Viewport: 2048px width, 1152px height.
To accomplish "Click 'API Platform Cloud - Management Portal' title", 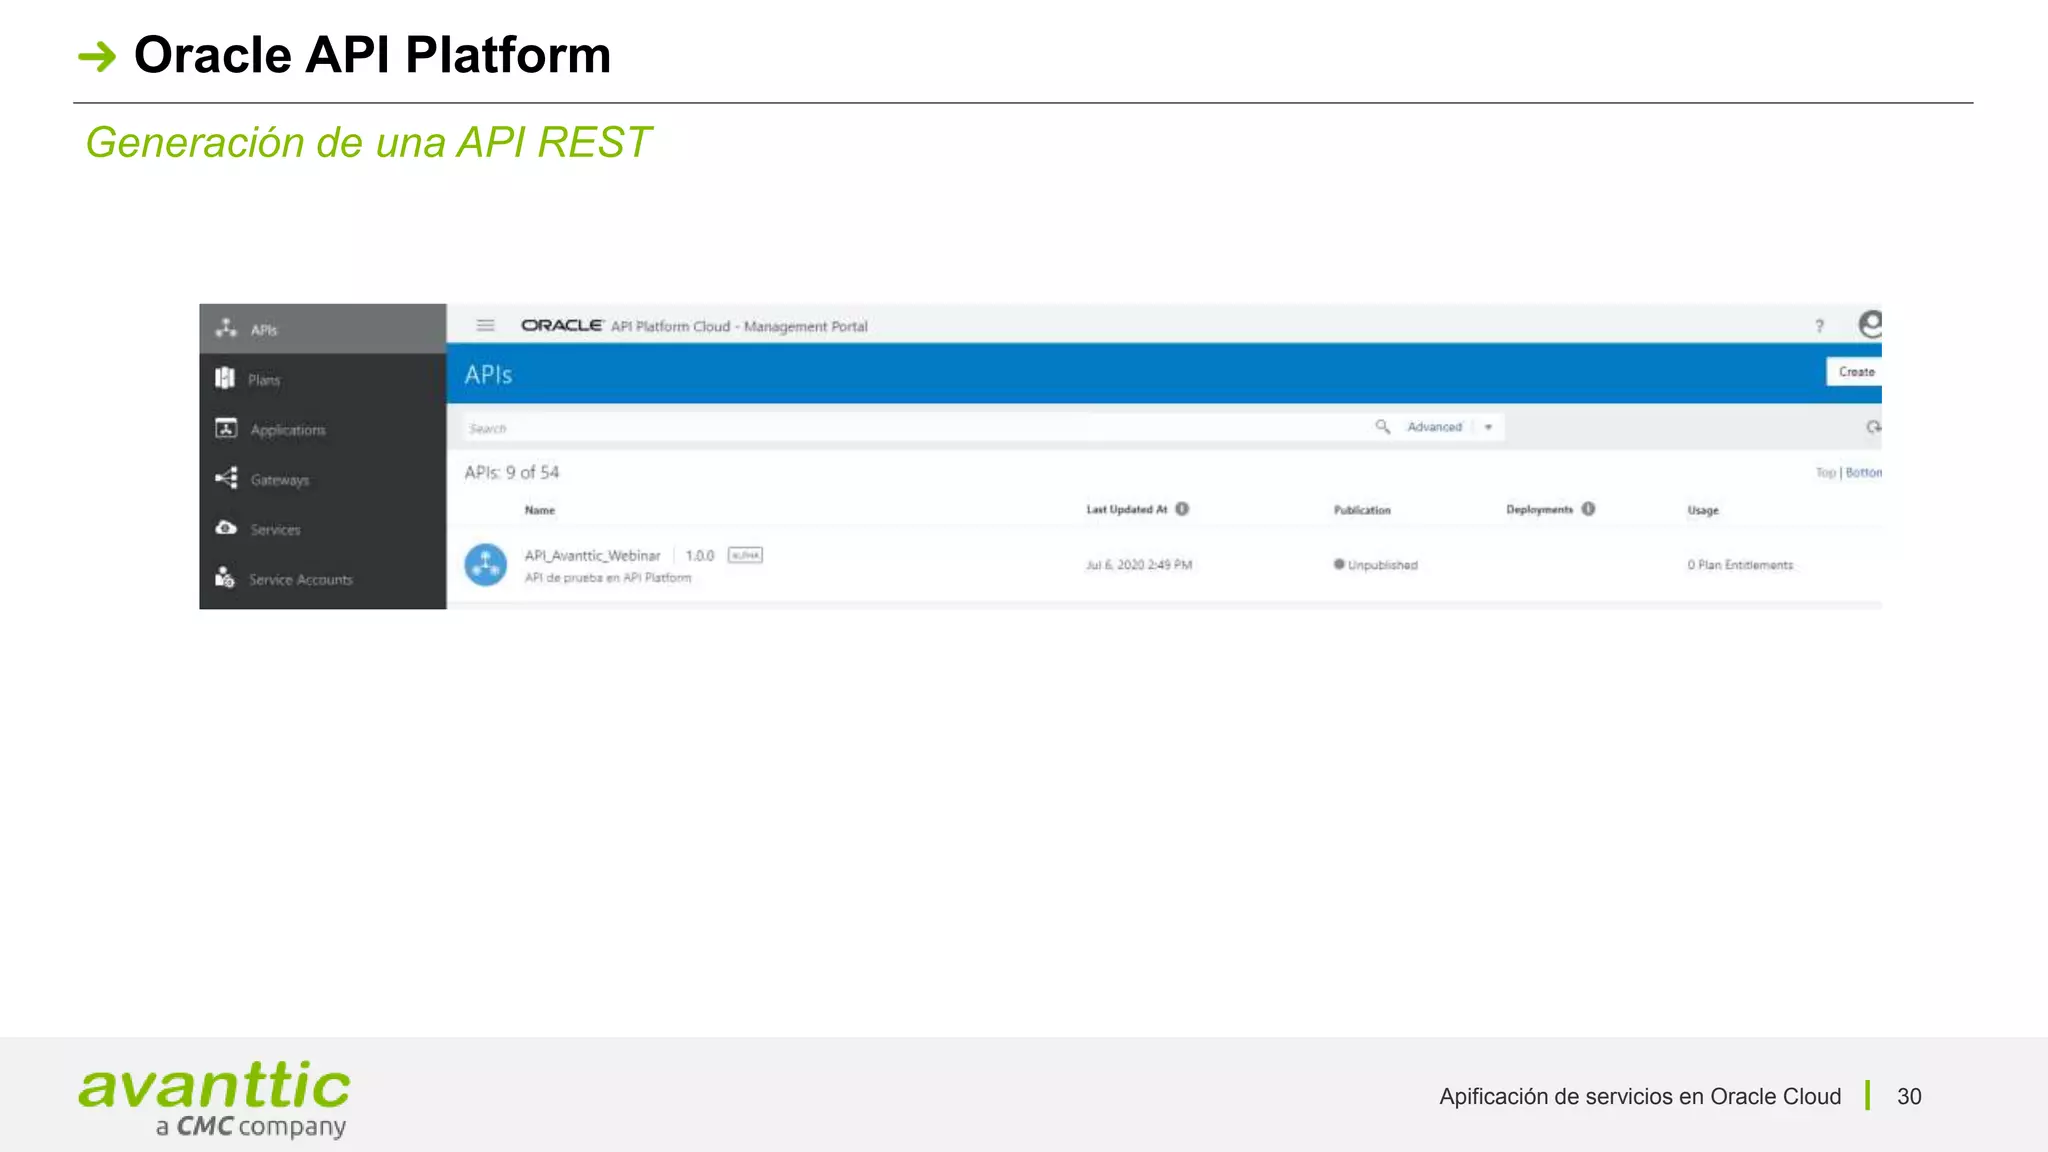I will click(739, 326).
